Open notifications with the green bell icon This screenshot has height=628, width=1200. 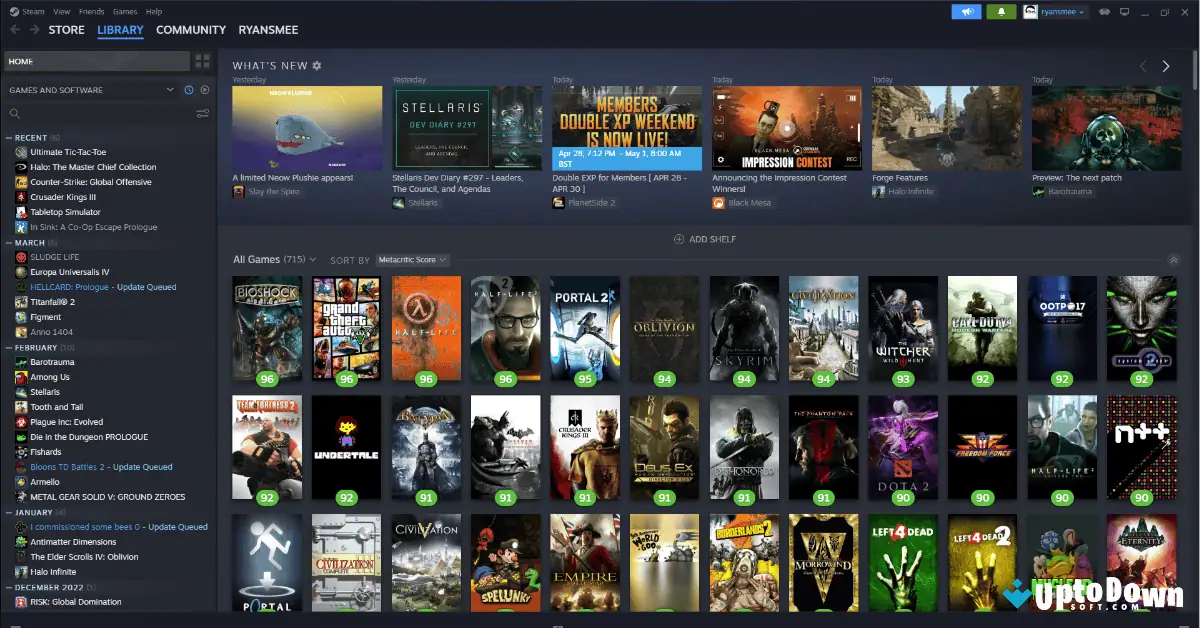point(1001,12)
